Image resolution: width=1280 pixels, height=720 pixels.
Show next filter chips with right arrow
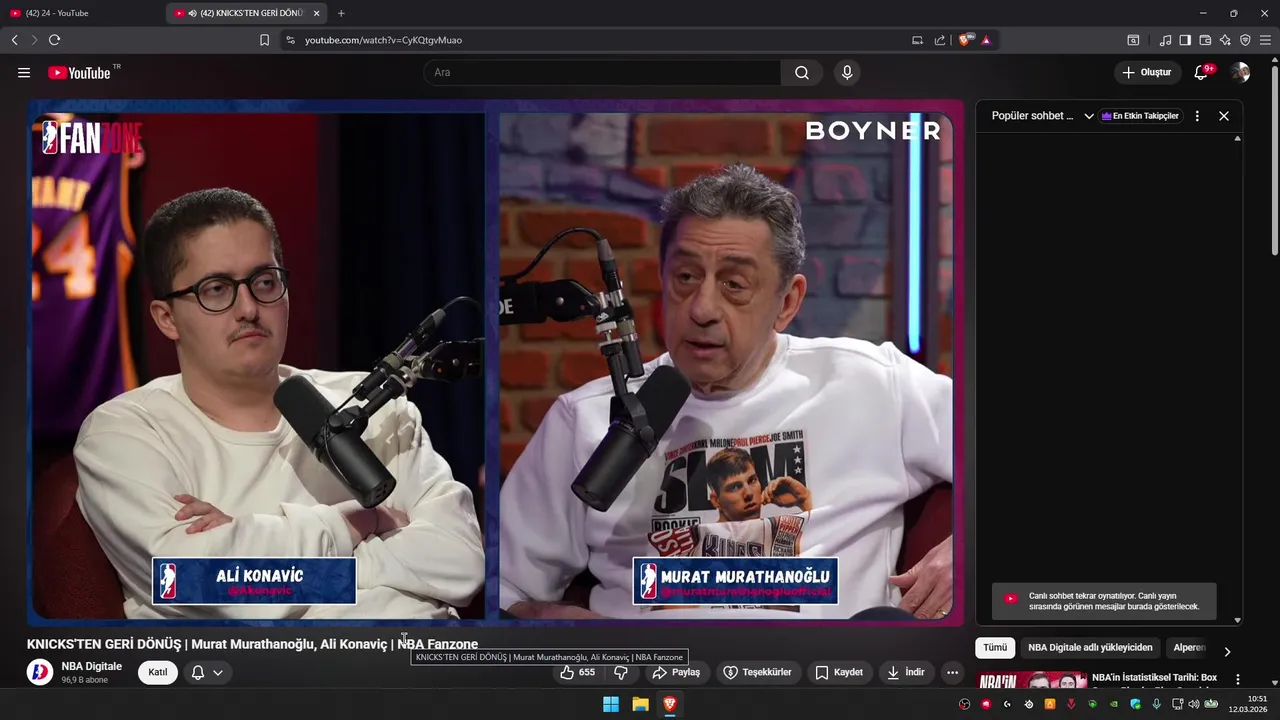[x=1227, y=651]
